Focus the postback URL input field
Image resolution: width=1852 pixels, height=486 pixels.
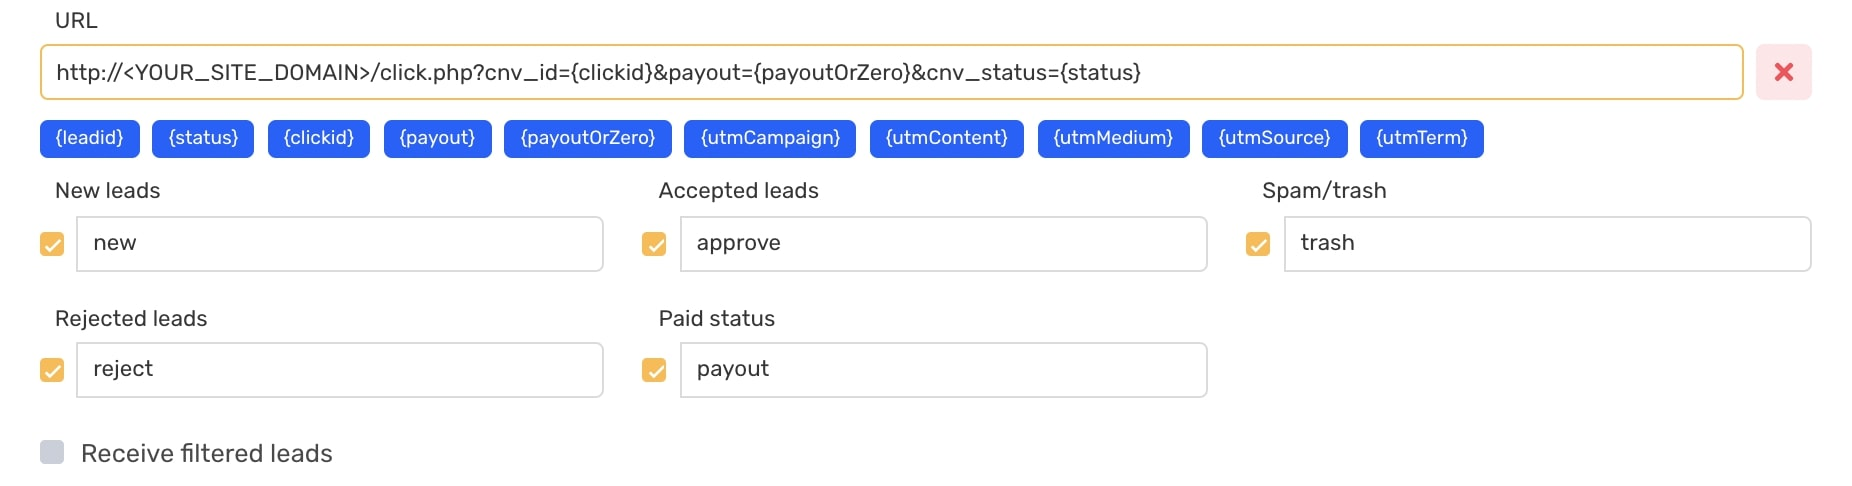click(890, 72)
